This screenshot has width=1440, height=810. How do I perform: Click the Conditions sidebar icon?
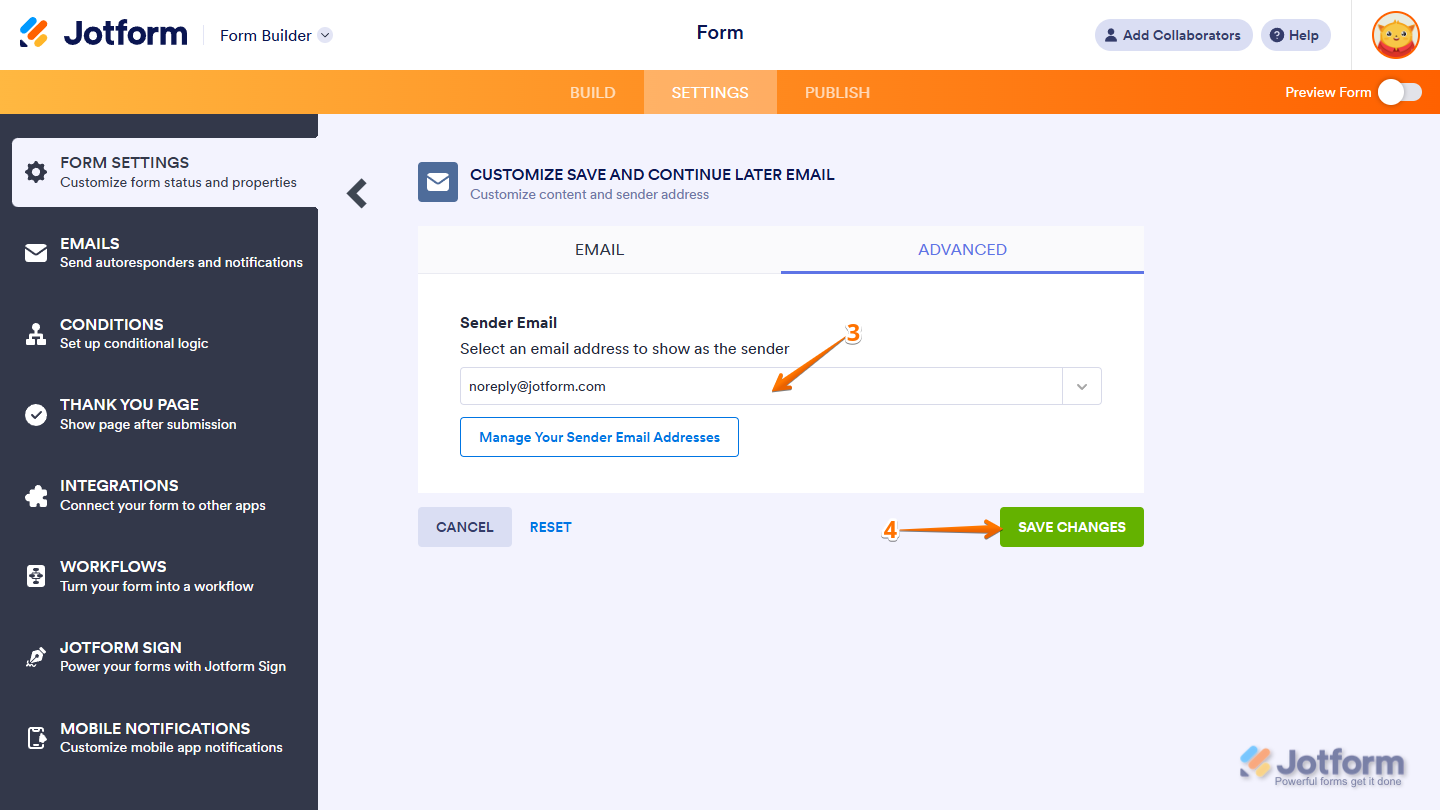point(36,333)
